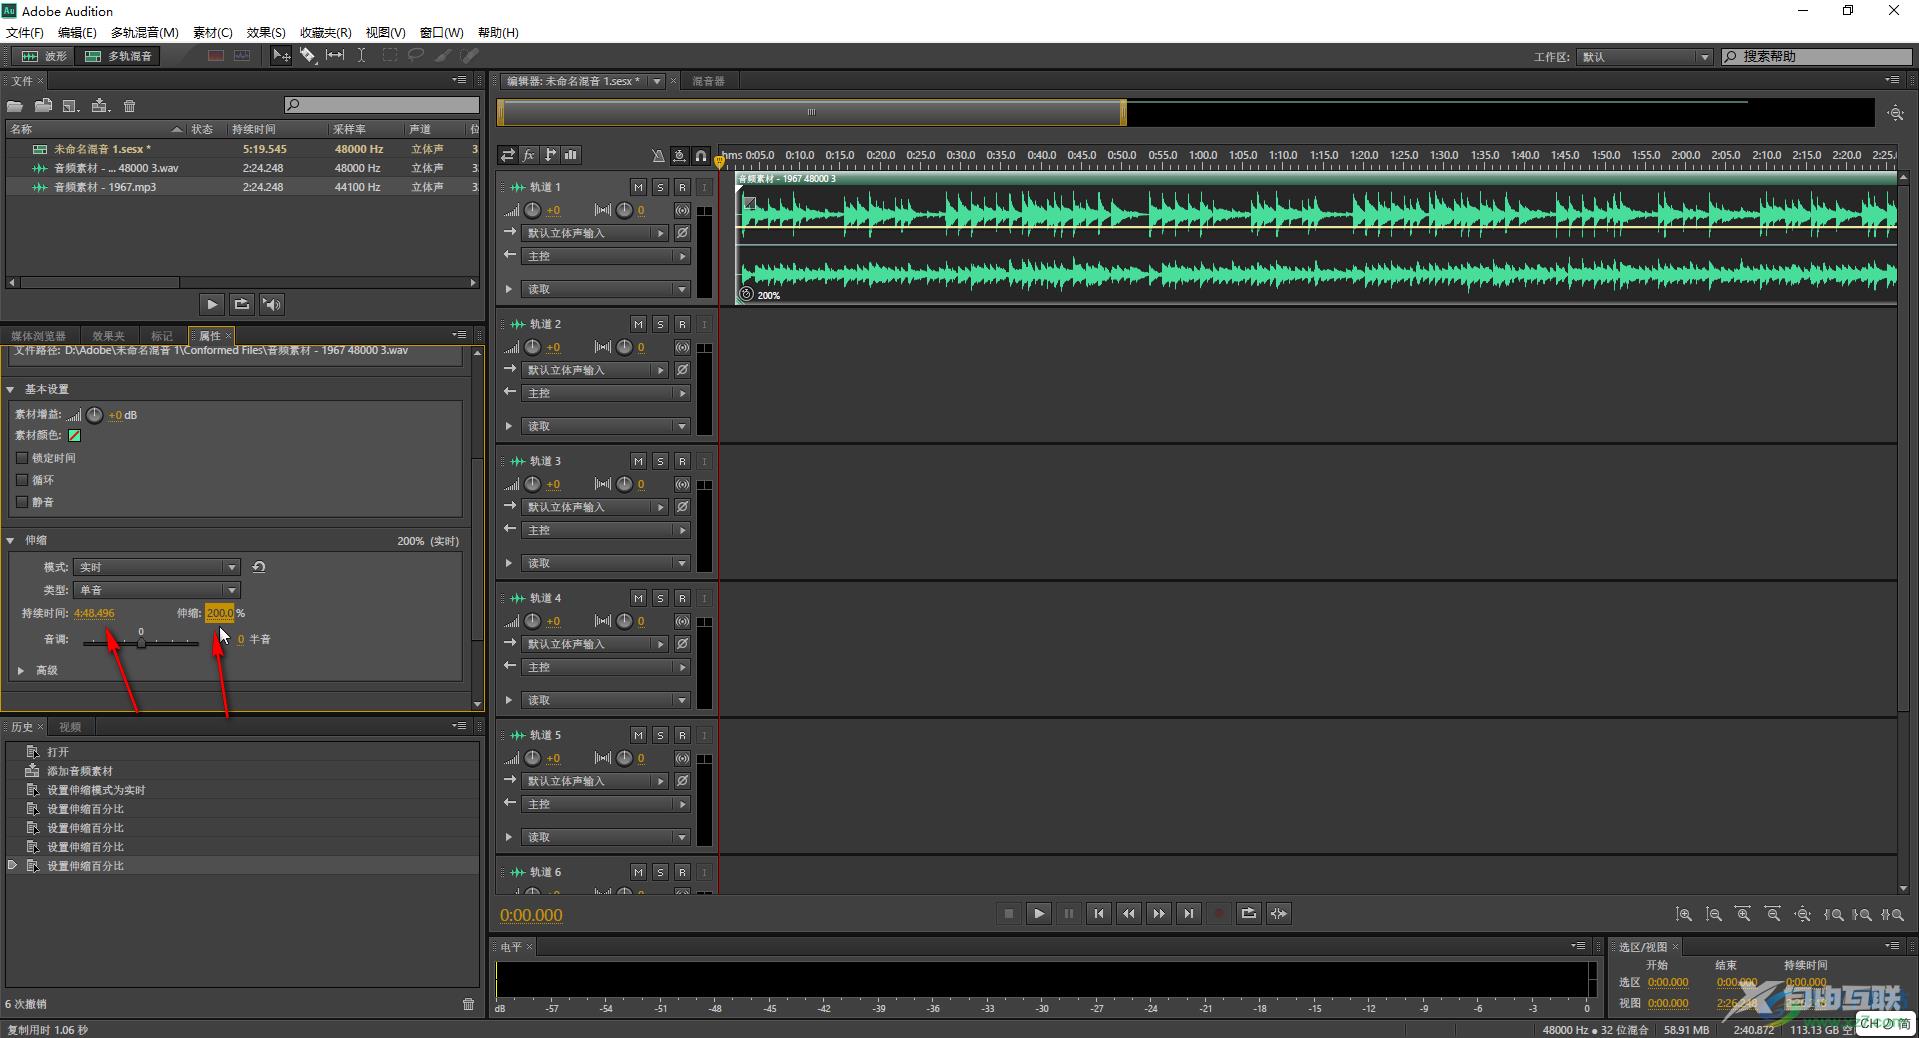This screenshot has width=1919, height=1038.
Task: Click the clip gain knob
Action: [94, 415]
